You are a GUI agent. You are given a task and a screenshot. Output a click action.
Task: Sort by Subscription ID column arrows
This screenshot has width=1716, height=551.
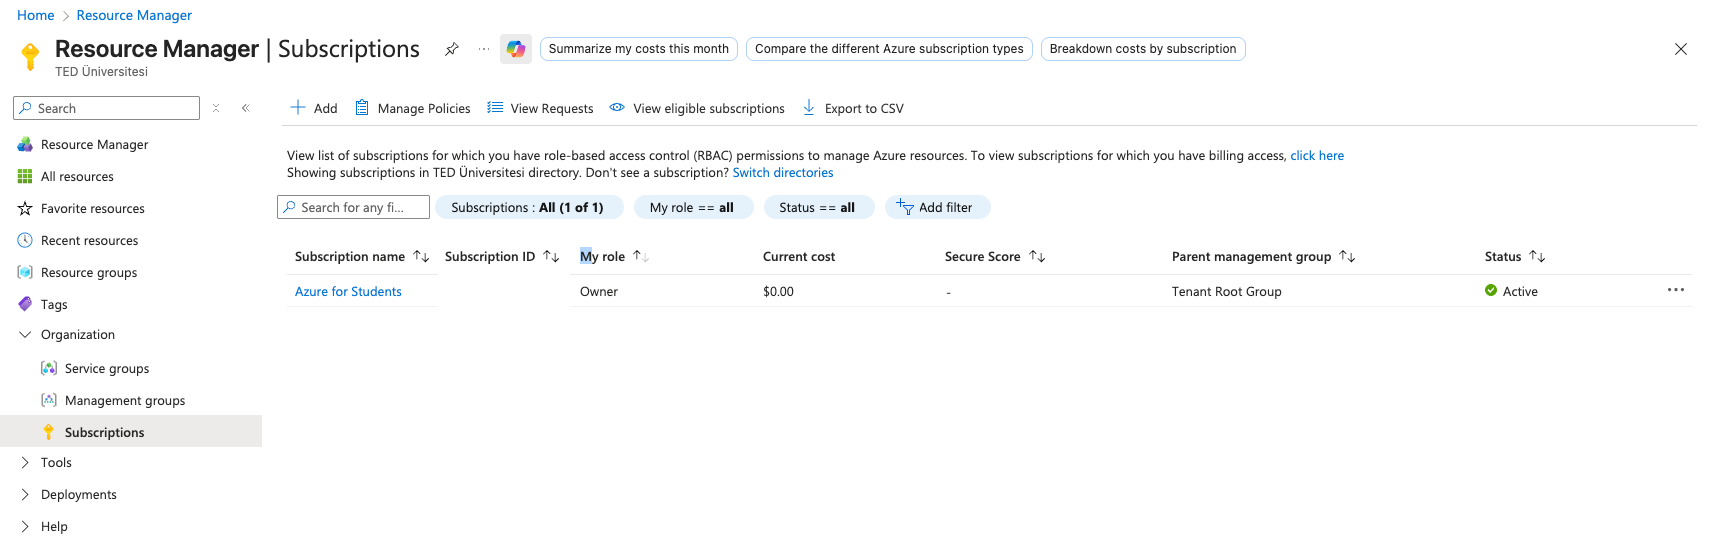click(x=551, y=257)
